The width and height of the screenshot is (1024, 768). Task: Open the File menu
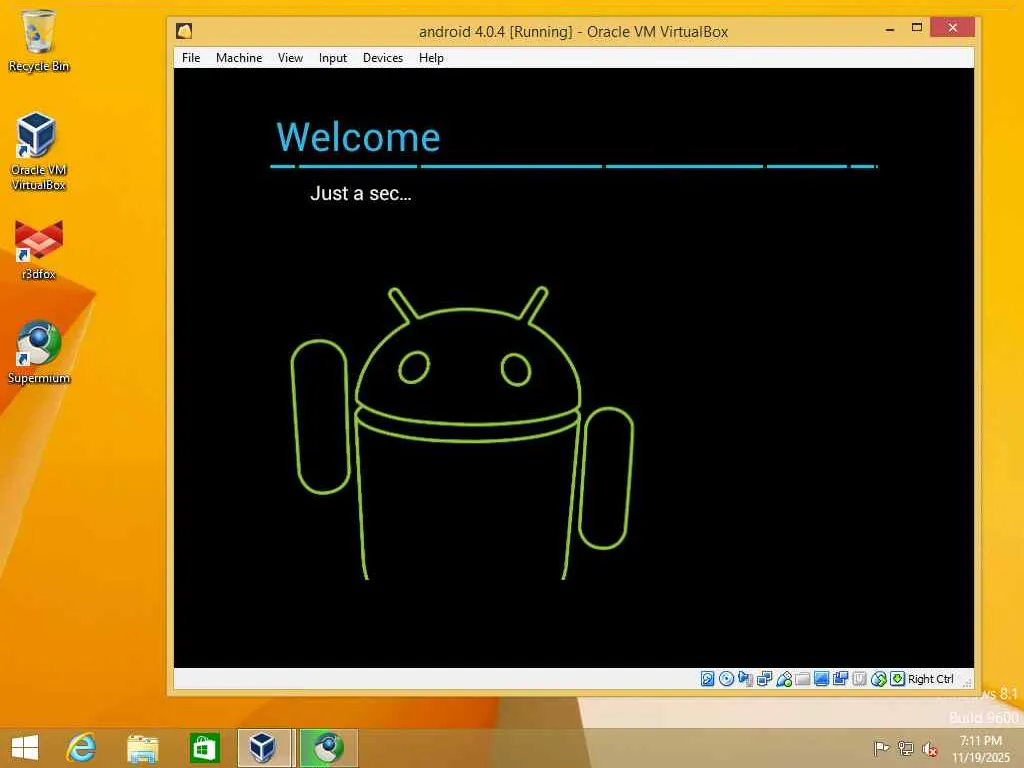click(x=191, y=57)
